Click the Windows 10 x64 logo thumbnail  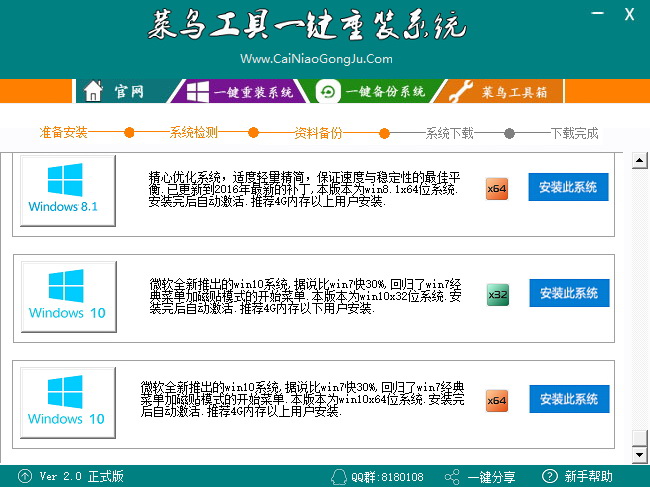tap(68, 403)
